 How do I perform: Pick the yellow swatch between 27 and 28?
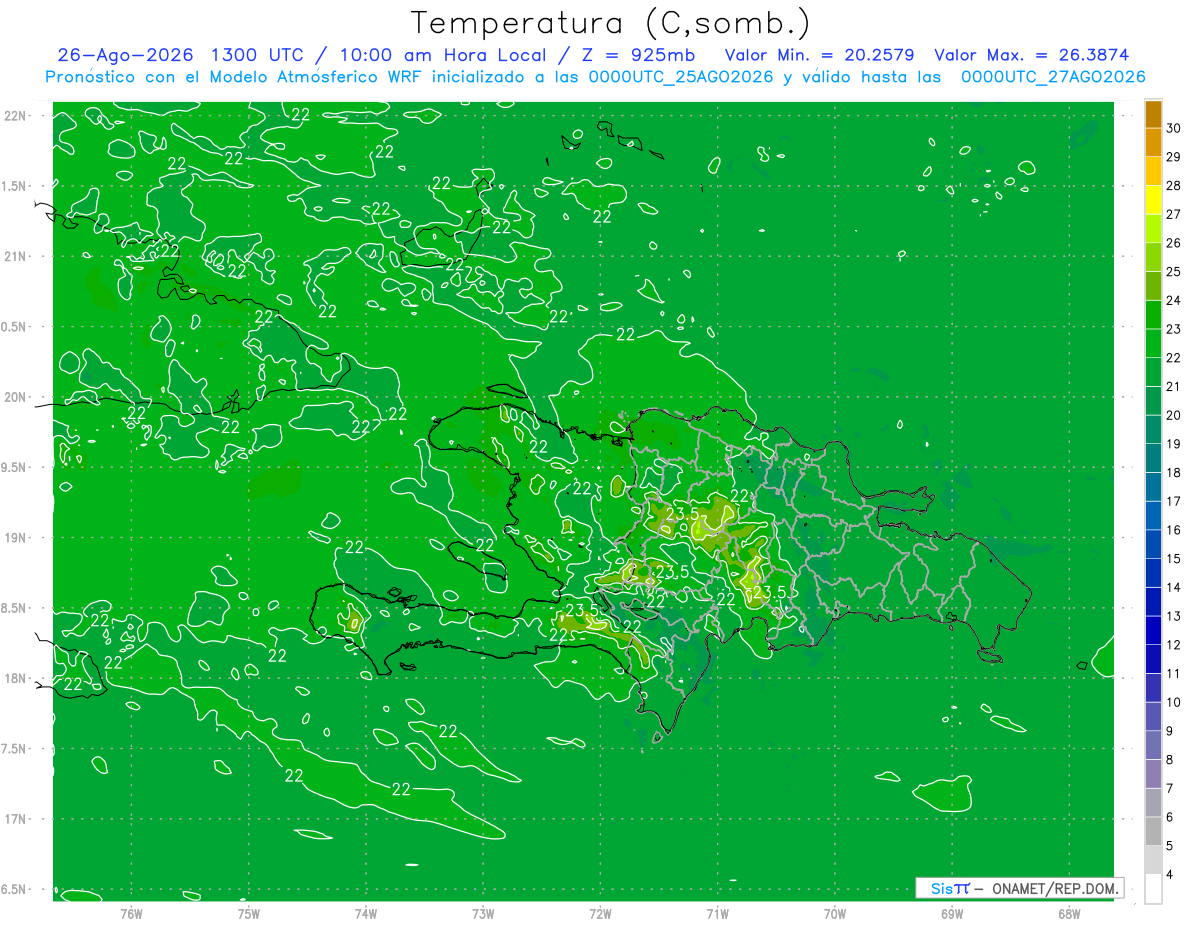coord(1153,200)
